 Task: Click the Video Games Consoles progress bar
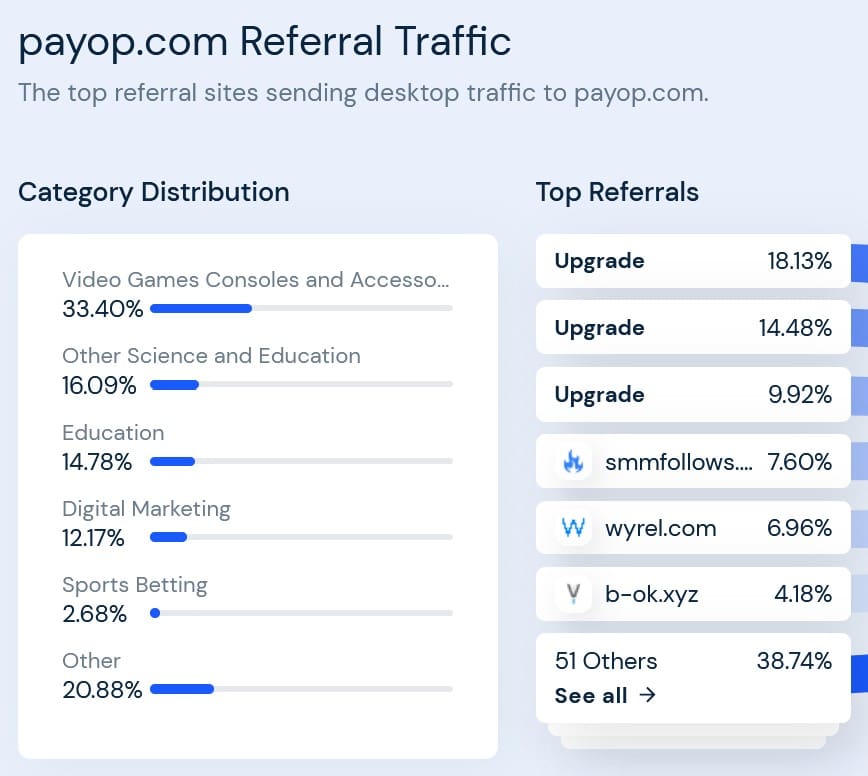pyautogui.click(x=302, y=308)
